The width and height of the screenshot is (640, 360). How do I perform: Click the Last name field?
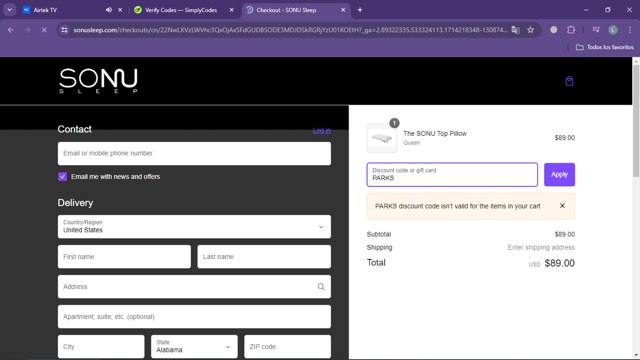pos(264,257)
